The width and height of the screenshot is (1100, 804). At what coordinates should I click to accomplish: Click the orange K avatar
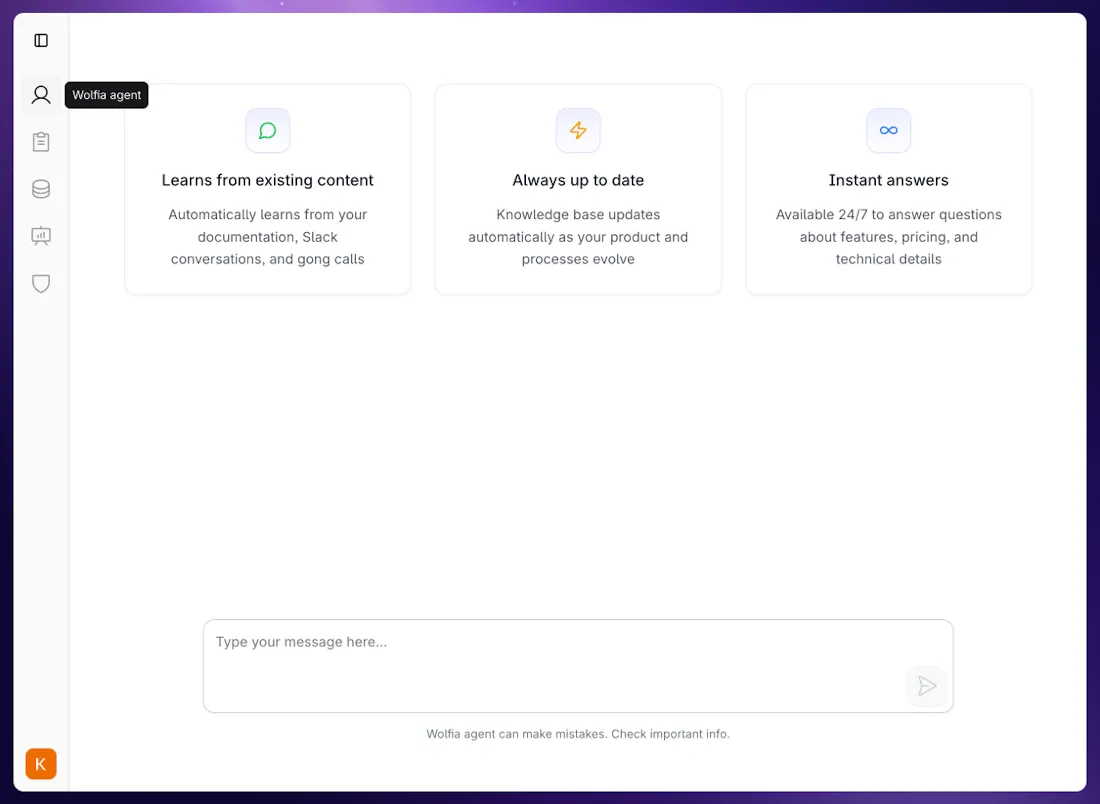coord(41,764)
